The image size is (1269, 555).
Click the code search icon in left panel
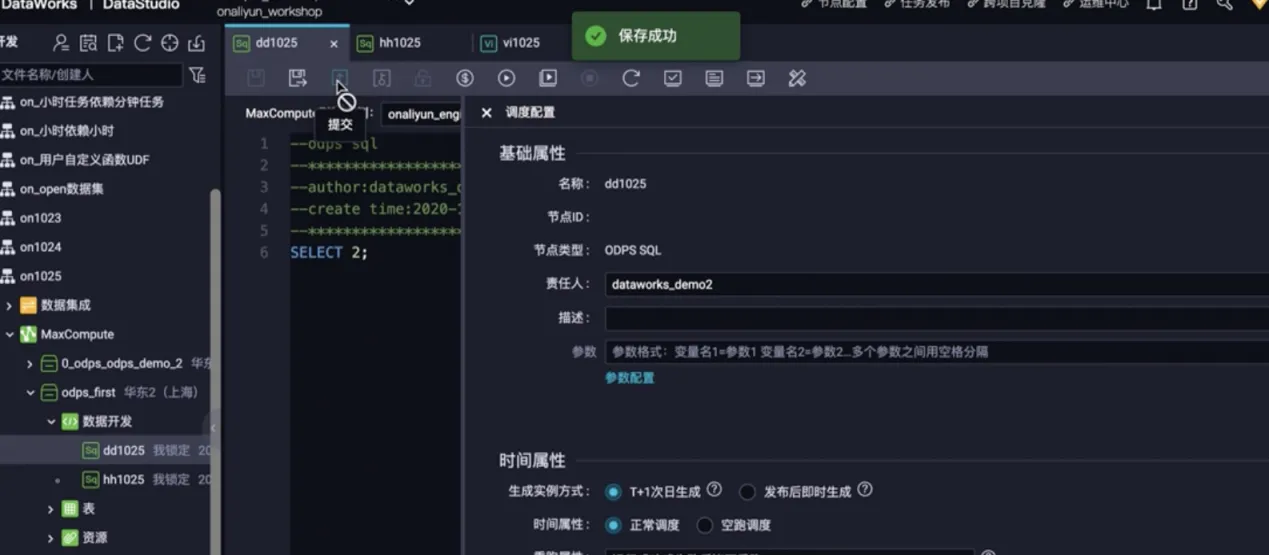click(x=89, y=43)
